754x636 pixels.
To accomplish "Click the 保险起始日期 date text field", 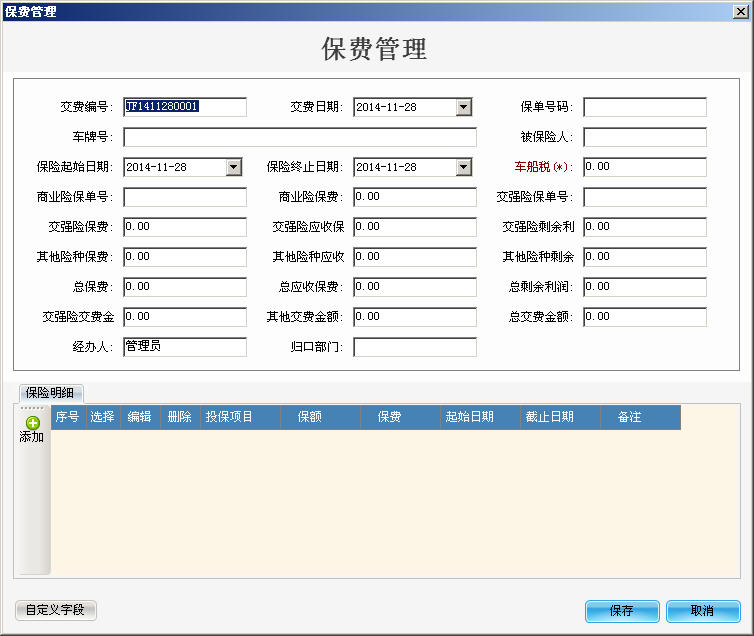I will [x=175, y=167].
